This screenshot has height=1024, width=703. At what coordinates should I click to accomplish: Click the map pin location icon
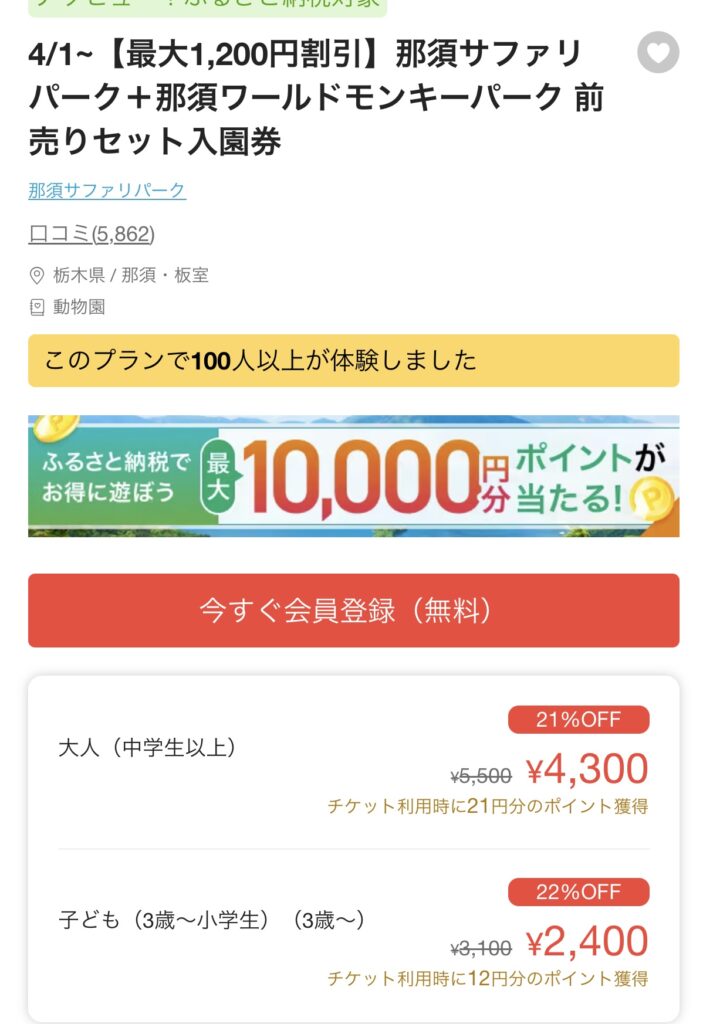(x=37, y=276)
